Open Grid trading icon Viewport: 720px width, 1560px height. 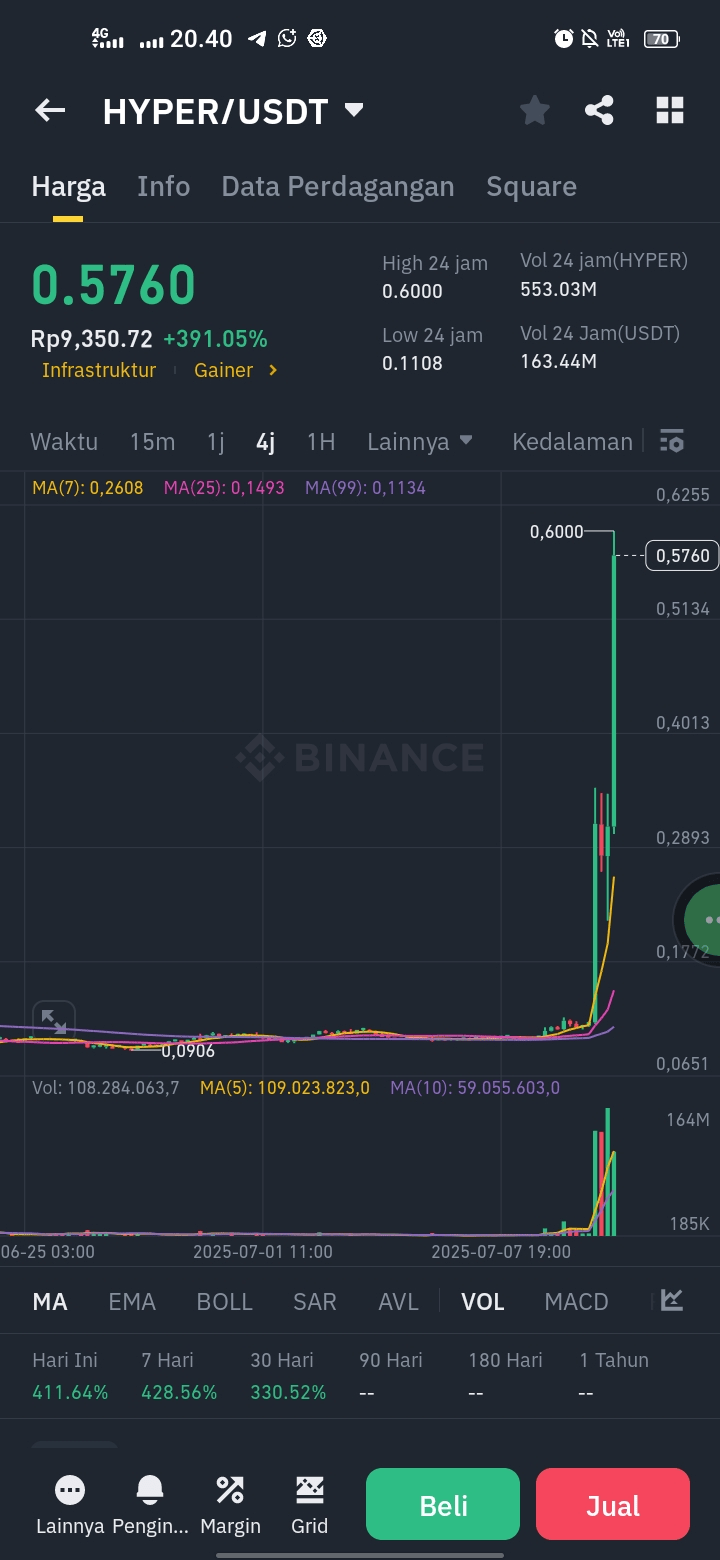[x=309, y=1491]
